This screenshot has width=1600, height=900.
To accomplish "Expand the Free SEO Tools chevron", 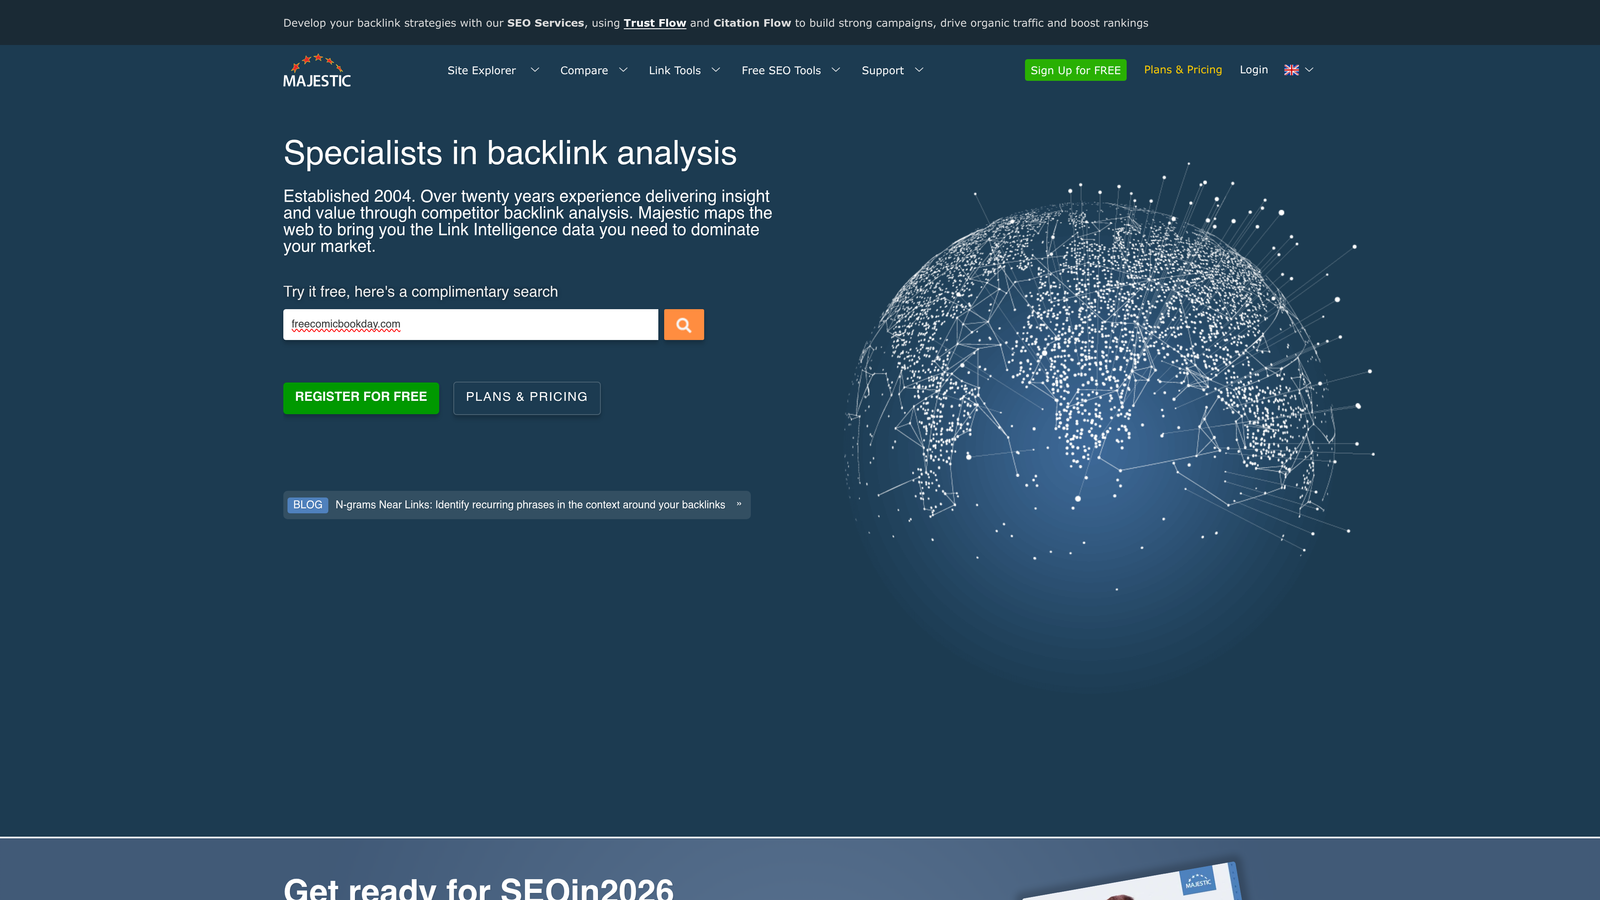I will click(836, 70).
